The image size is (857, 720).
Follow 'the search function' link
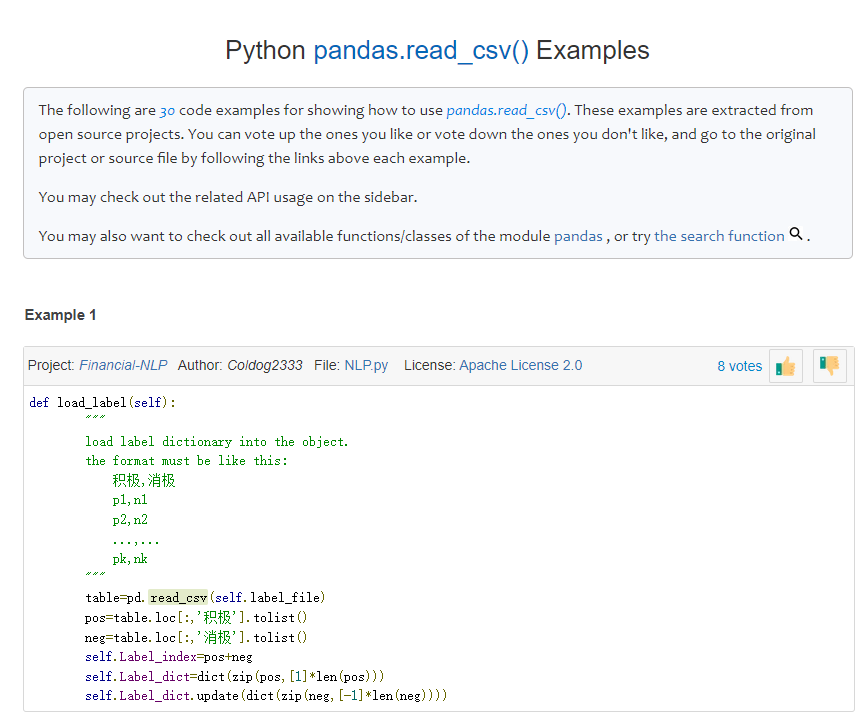tap(719, 236)
